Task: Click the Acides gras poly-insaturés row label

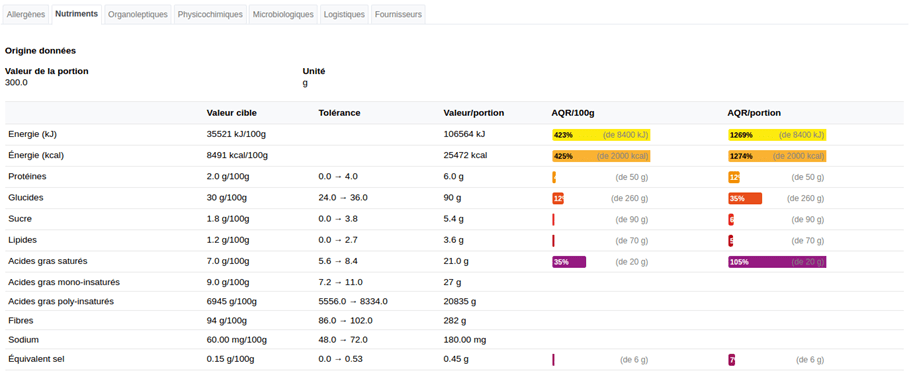Action: tap(61, 302)
